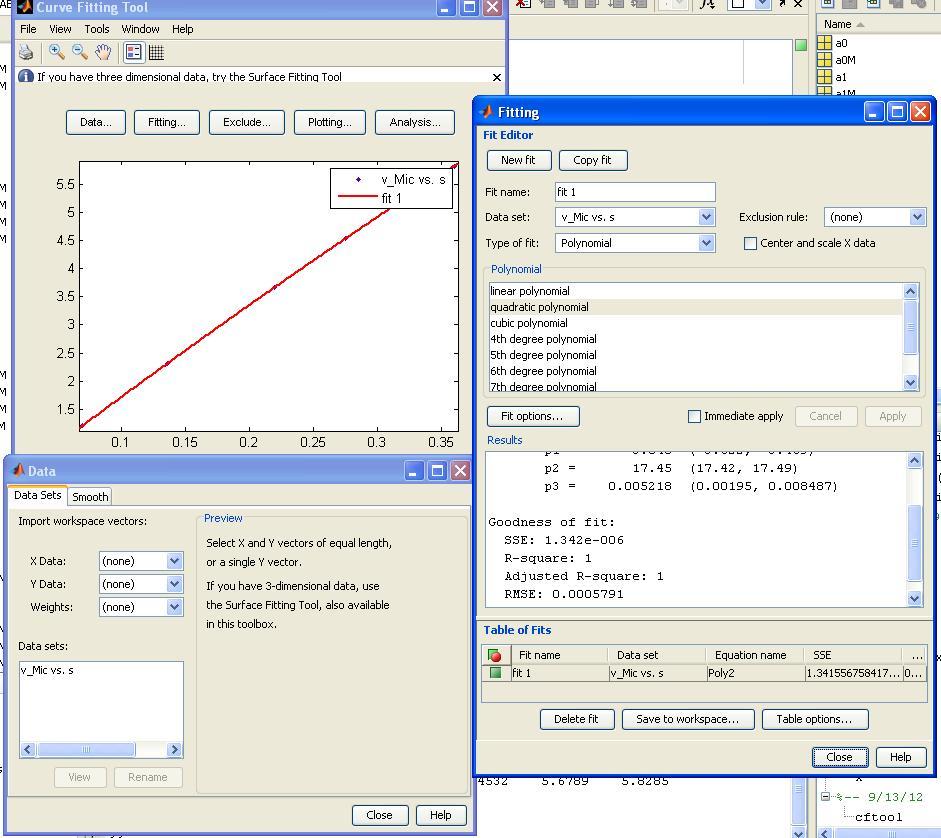Click Close button in Data window

click(x=379, y=815)
